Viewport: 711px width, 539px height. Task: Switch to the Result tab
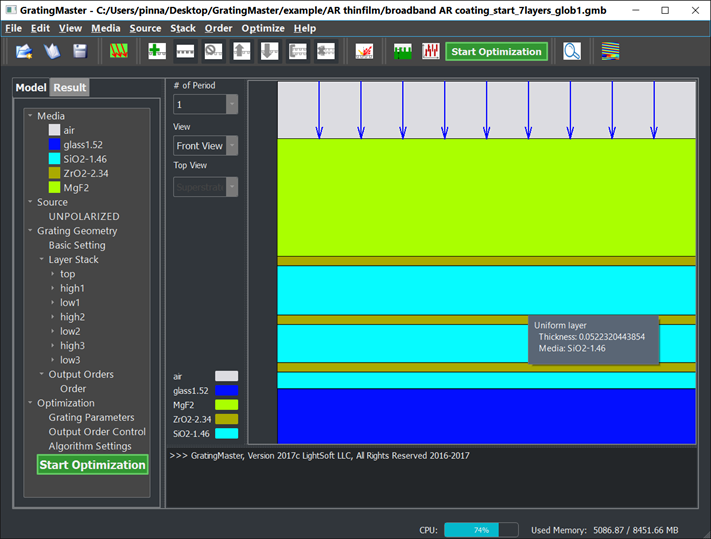pyautogui.click(x=70, y=88)
